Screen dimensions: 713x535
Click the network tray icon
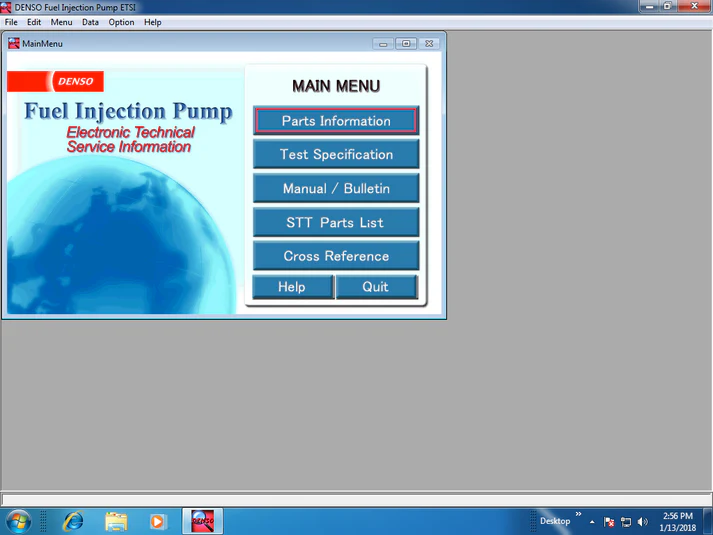click(x=626, y=522)
